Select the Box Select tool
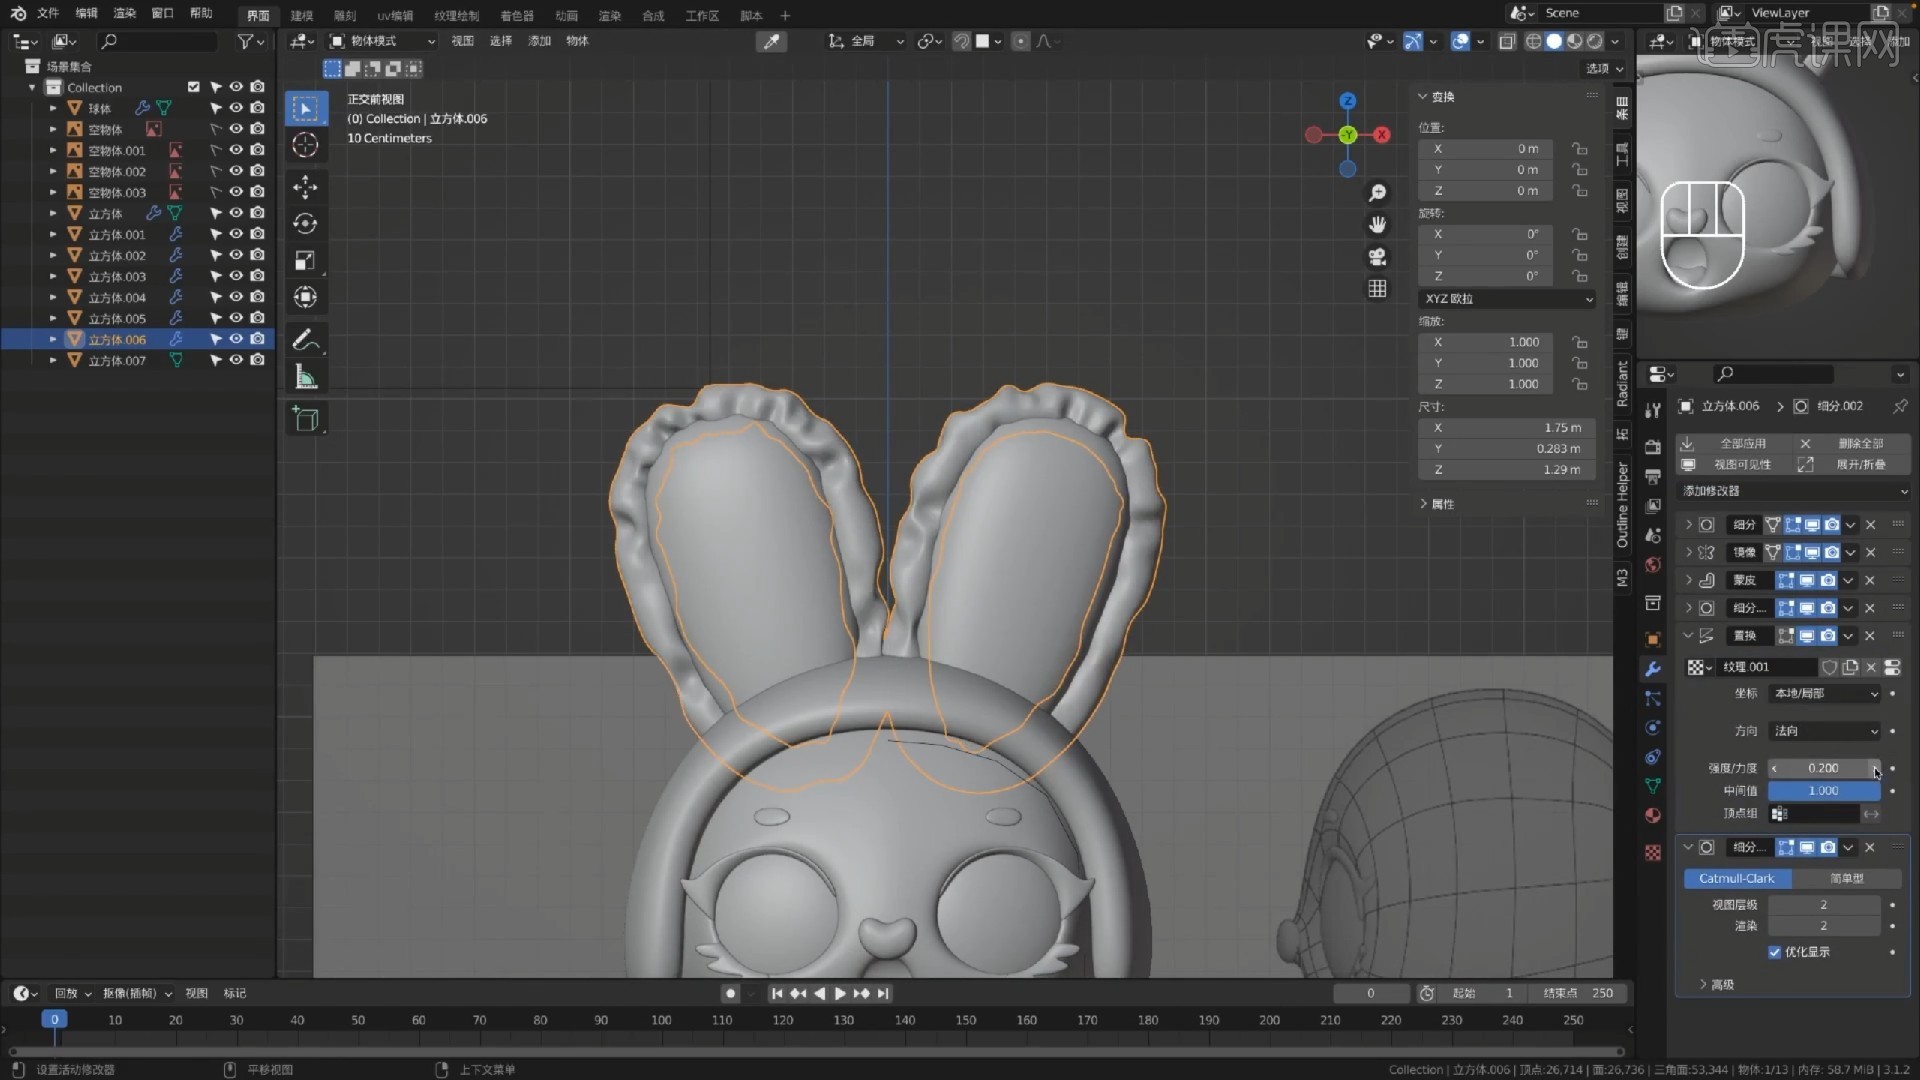 click(306, 108)
